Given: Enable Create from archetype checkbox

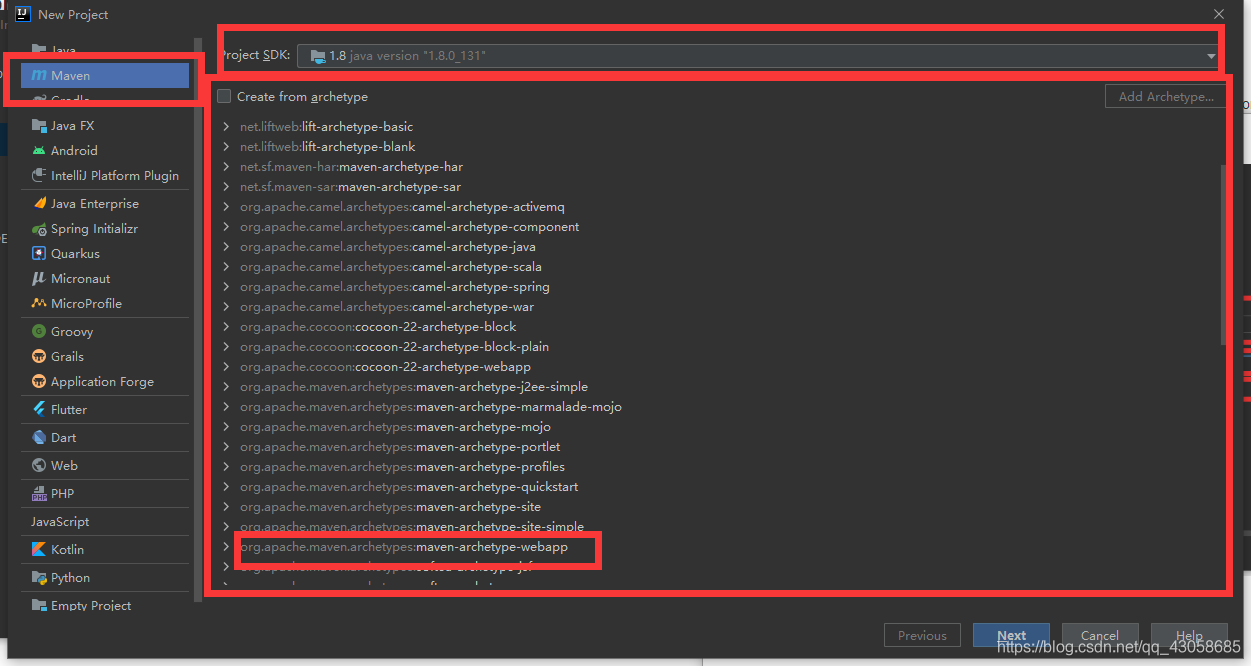Looking at the screenshot, I should pos(224,97).
